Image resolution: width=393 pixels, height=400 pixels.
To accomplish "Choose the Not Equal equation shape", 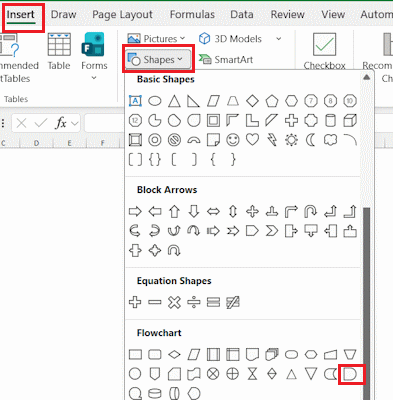I will pyautogui.click(x=233, y=302).
